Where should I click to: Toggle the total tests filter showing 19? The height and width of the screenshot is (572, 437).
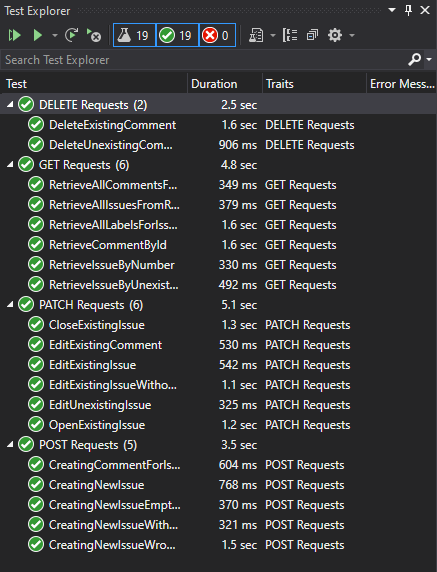[x=134, y=35]
